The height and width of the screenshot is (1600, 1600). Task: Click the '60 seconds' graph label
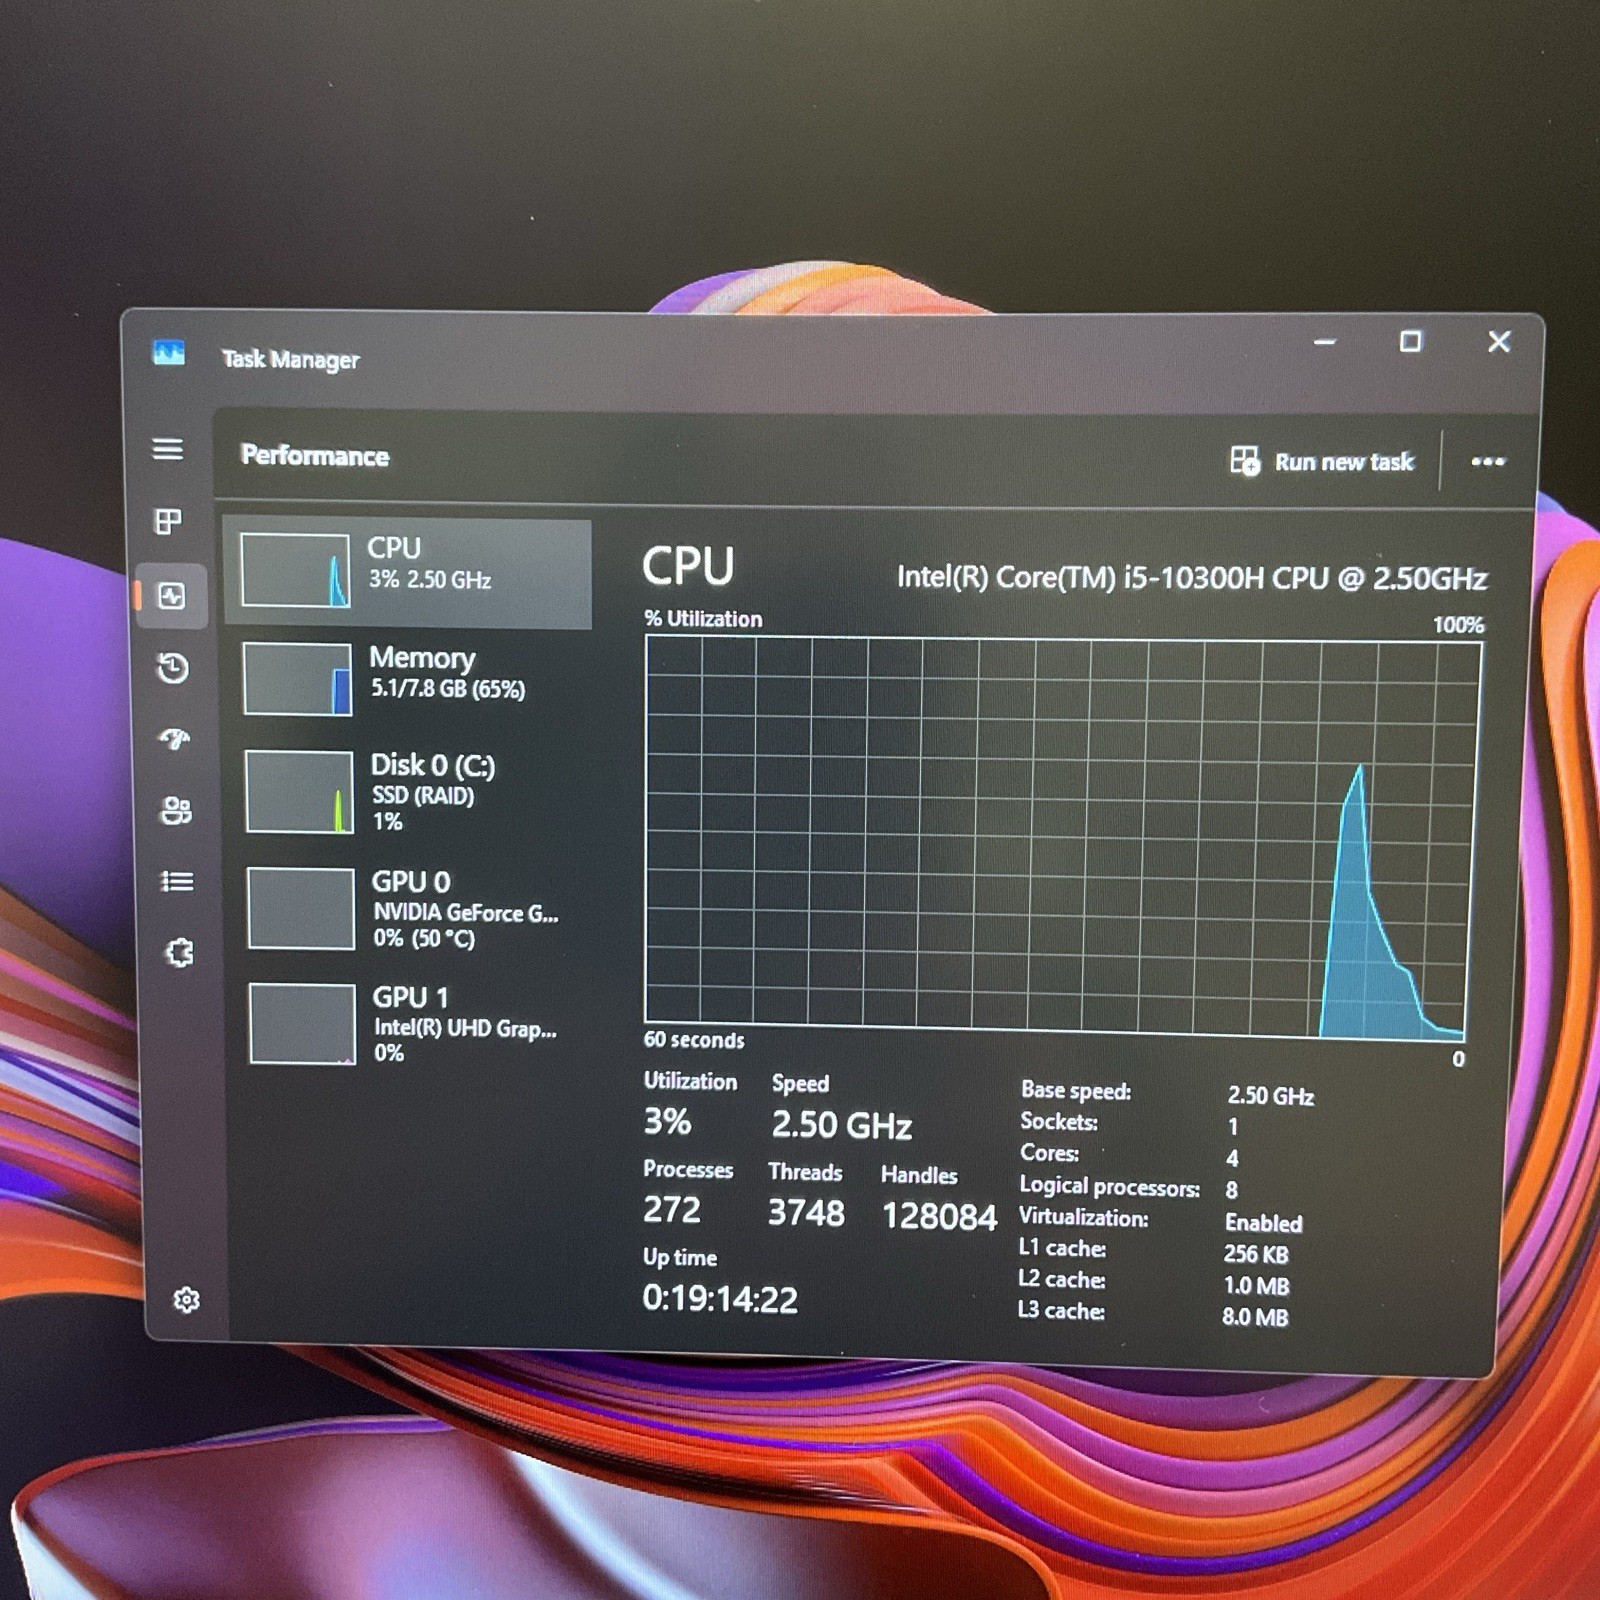click(x=694, y=1040)
